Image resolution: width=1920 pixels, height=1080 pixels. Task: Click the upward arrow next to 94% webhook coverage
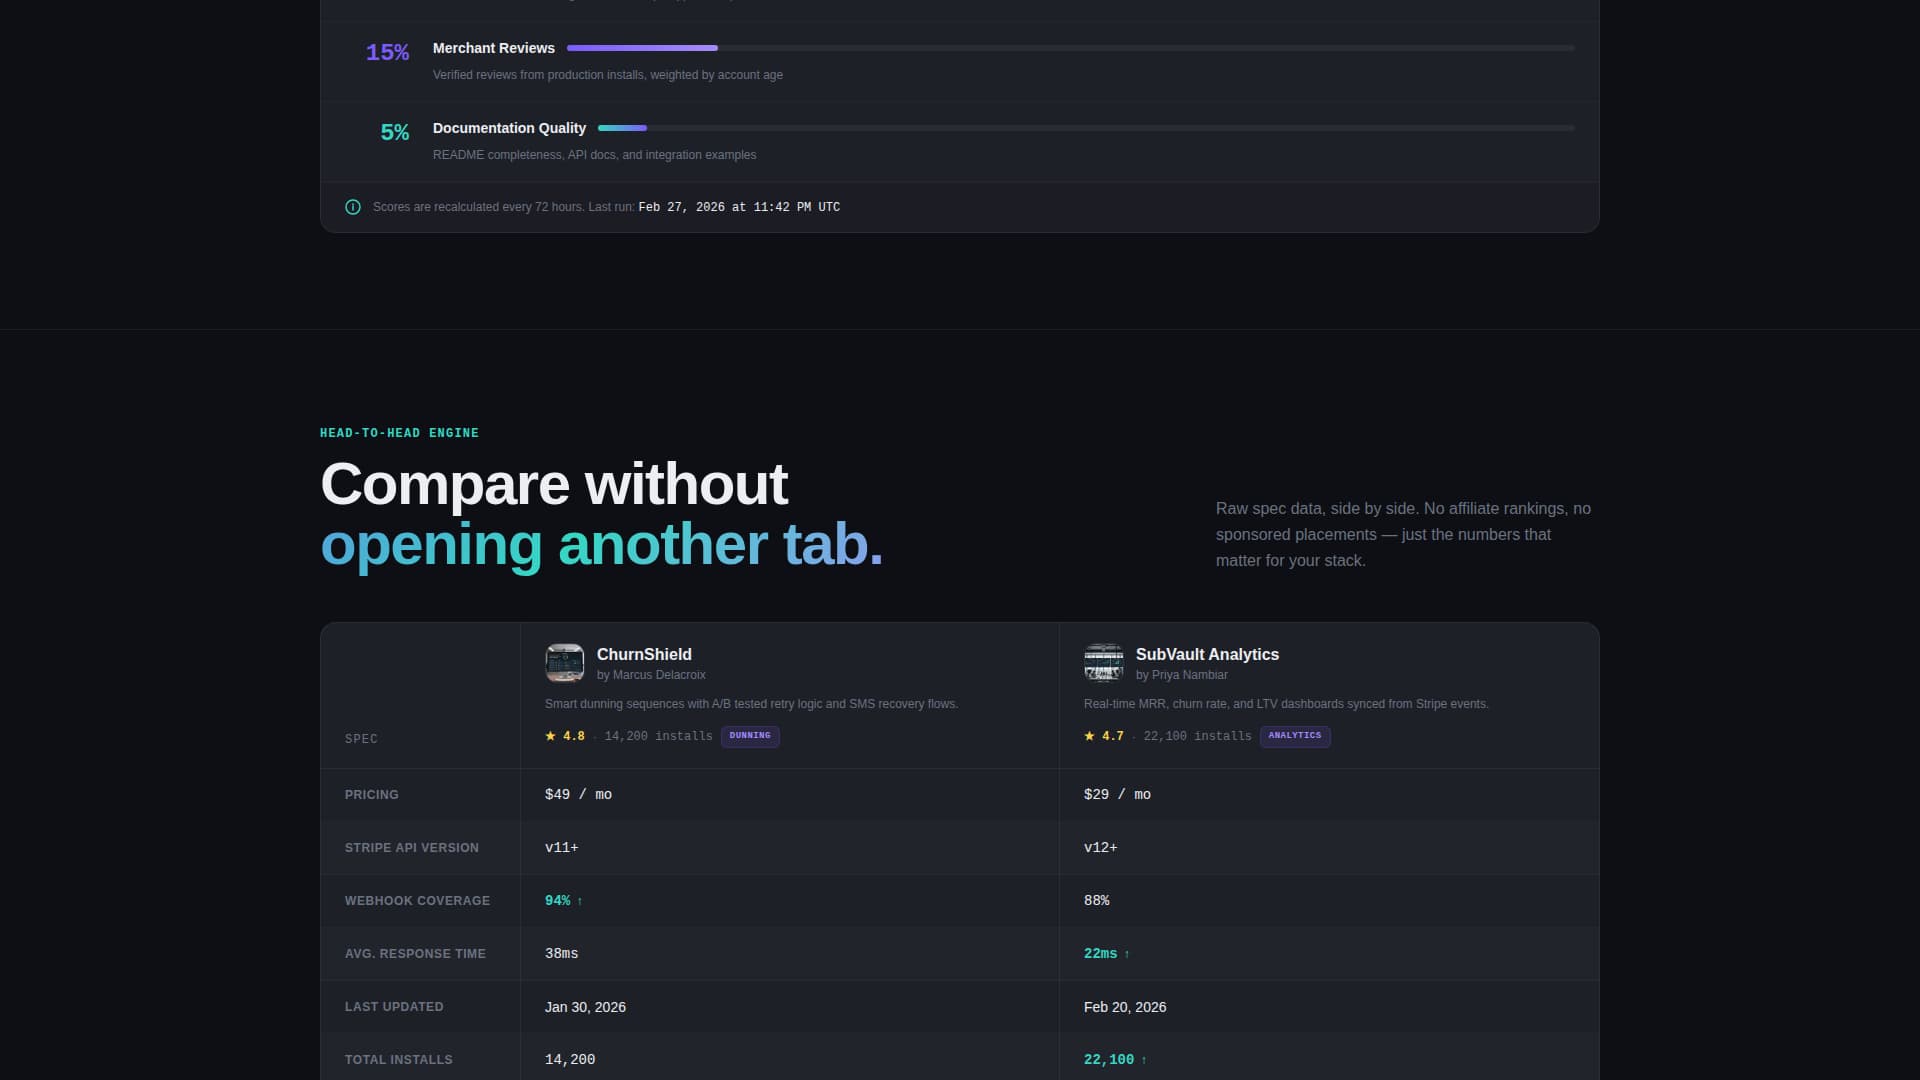point(581,901)
